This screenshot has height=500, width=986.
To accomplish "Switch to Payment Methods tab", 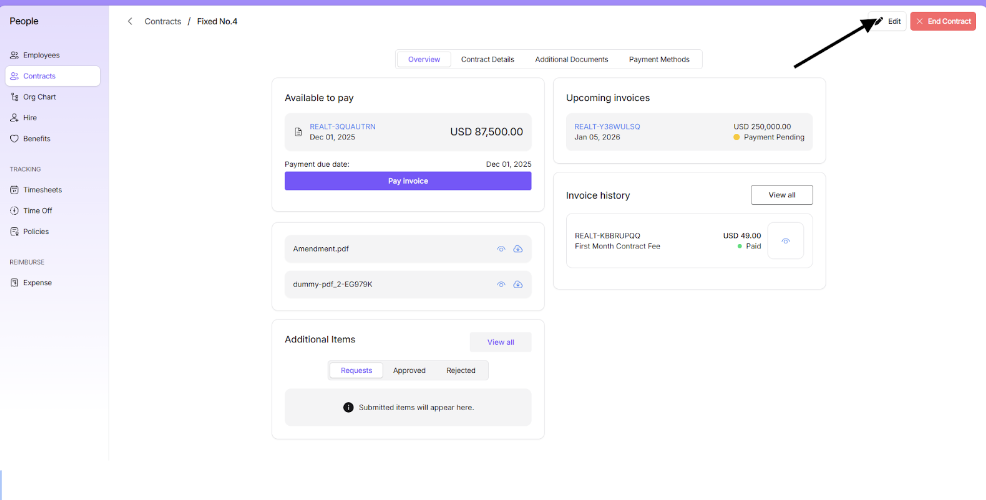I will click(659, 60).
